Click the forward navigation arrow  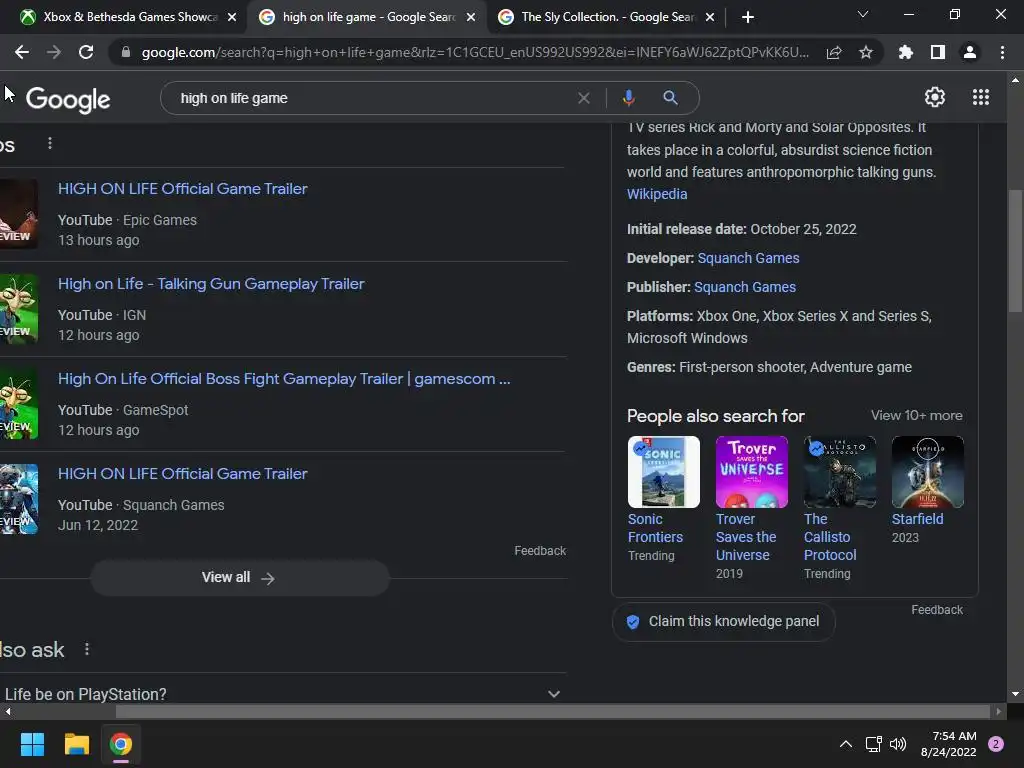(x=54, y=52)
